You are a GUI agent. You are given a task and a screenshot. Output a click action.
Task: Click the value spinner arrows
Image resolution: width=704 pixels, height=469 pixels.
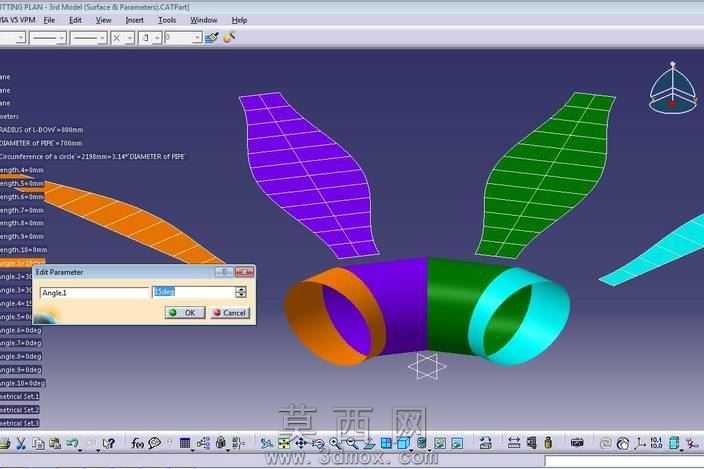241,293
